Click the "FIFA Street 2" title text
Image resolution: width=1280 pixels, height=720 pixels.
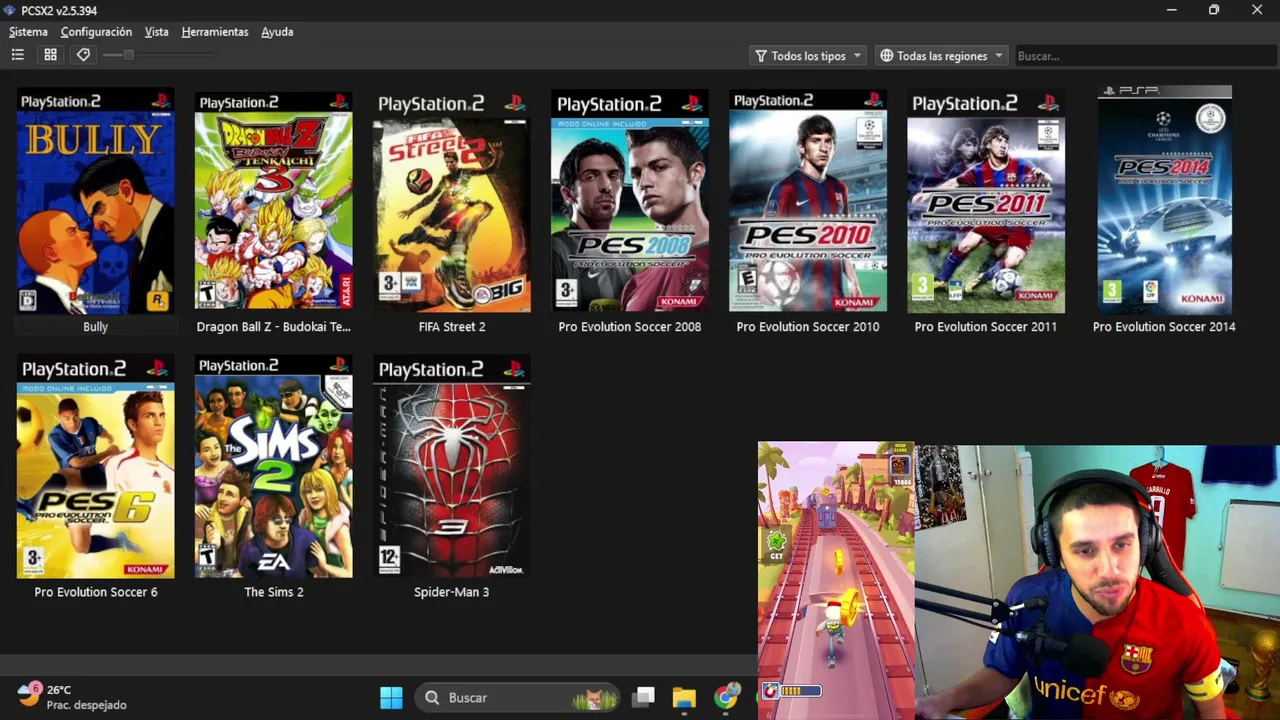coord(451,327)
